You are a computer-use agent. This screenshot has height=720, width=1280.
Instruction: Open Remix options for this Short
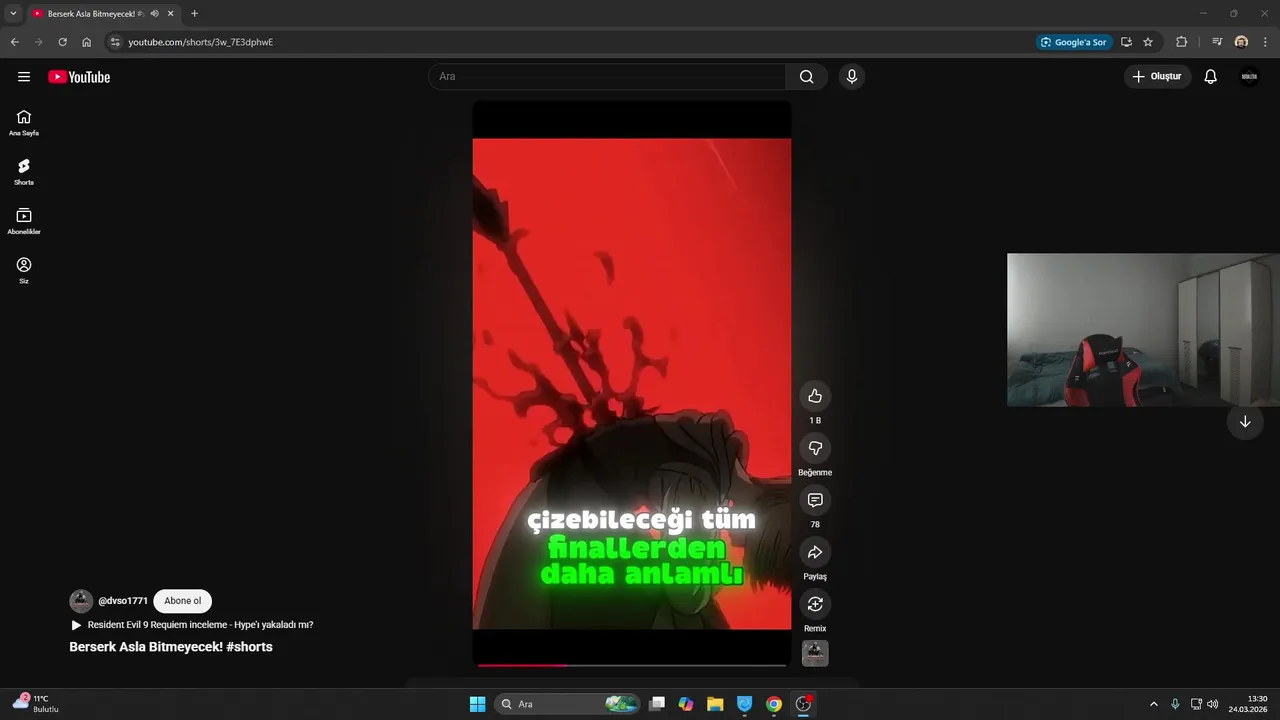(815, 604)
